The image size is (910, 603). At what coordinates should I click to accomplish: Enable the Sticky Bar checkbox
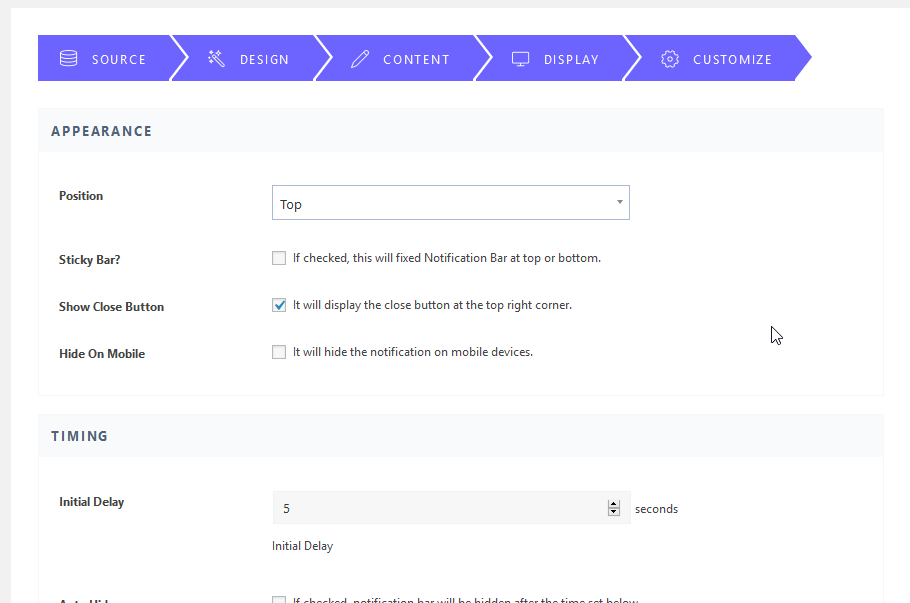click(279, 258)
